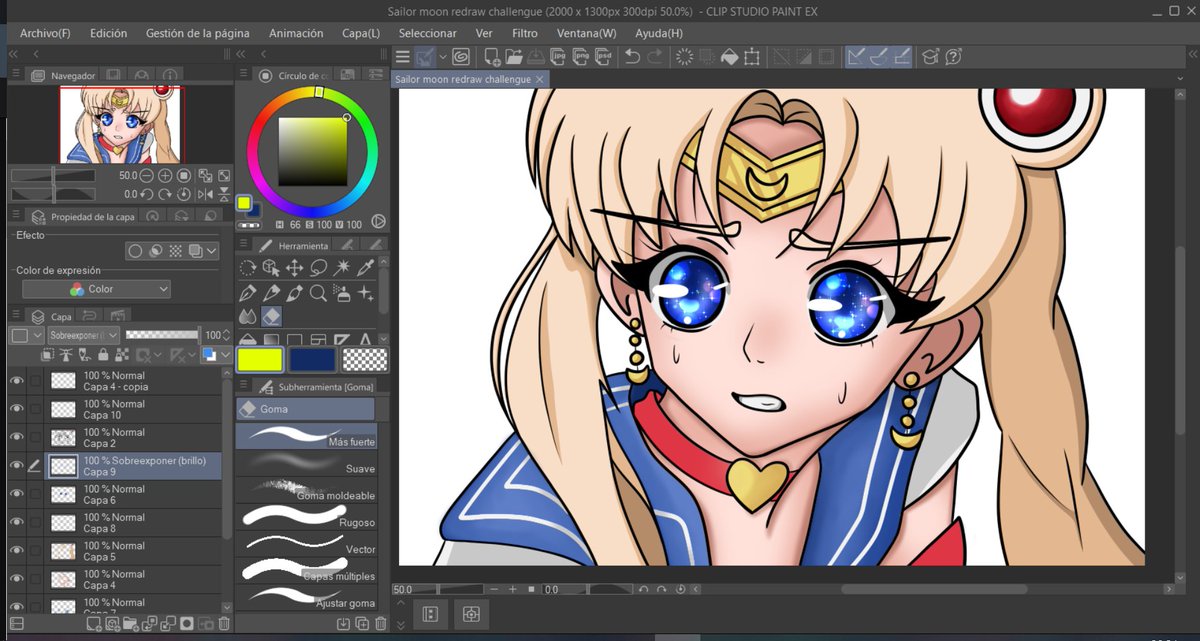Click the Redo arrow in command bar
Screen dimensions: 1200x641
pyautogui.click(x=654, y=57)
